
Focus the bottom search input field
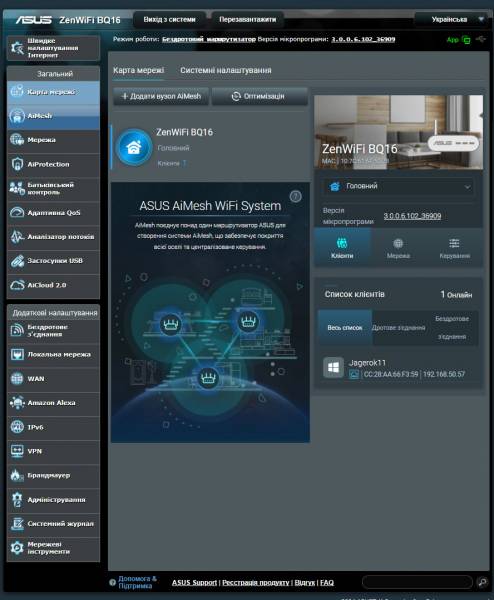(417, 582)
